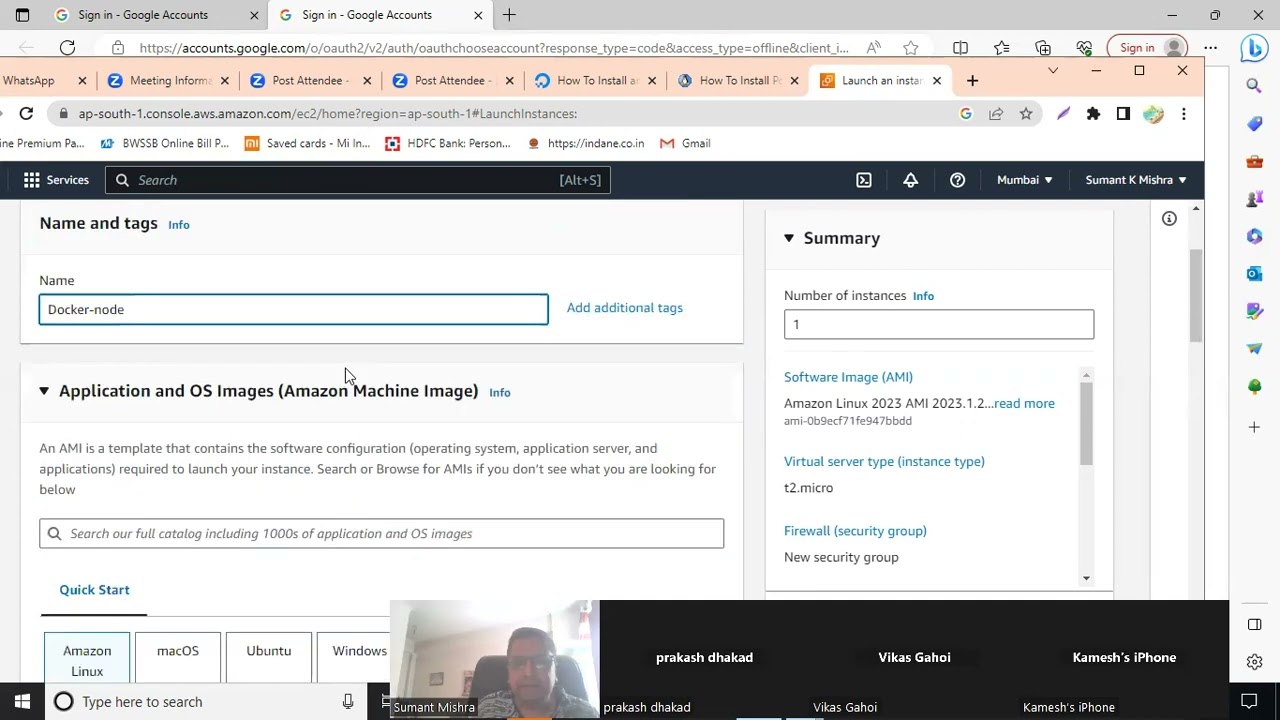1280x720 pixels.
Task: Click the info circle icon beside Summary
Action: pyautogui.click(x=1169, y=219)
